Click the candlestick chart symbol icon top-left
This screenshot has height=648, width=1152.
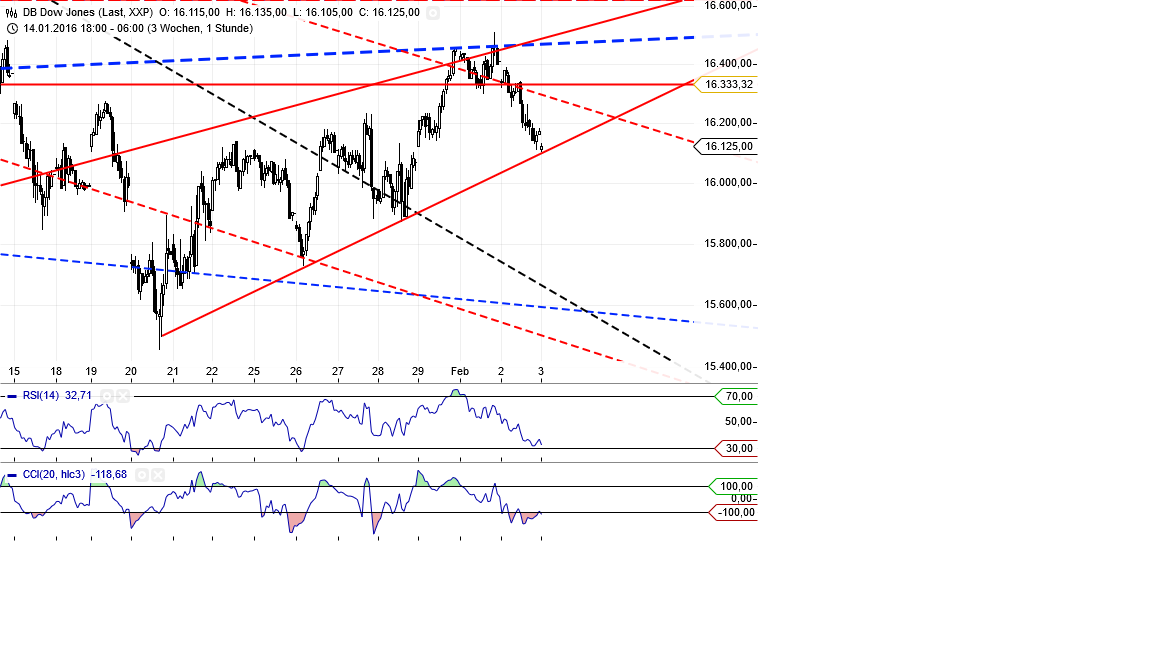pyautogui.click(x=11, y=12)
